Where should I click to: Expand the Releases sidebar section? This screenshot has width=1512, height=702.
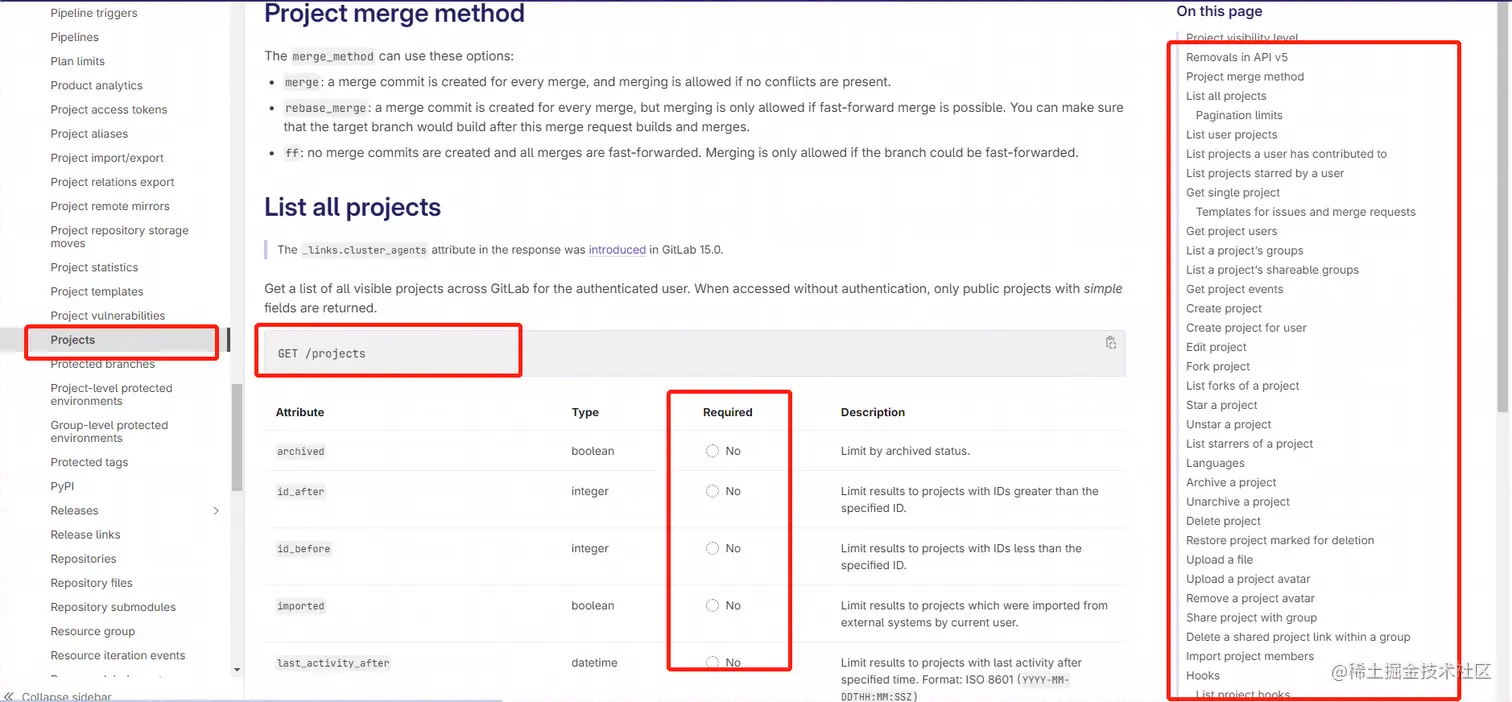point(216,511)
